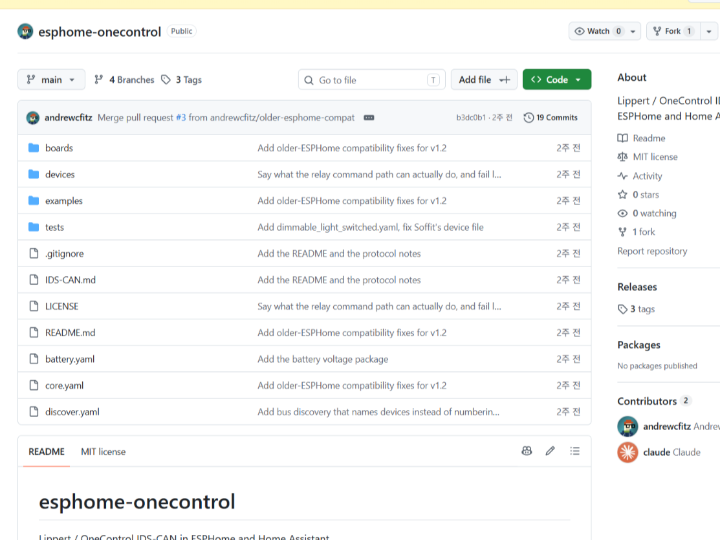Toggle Watch on this repository

(598, 31)
